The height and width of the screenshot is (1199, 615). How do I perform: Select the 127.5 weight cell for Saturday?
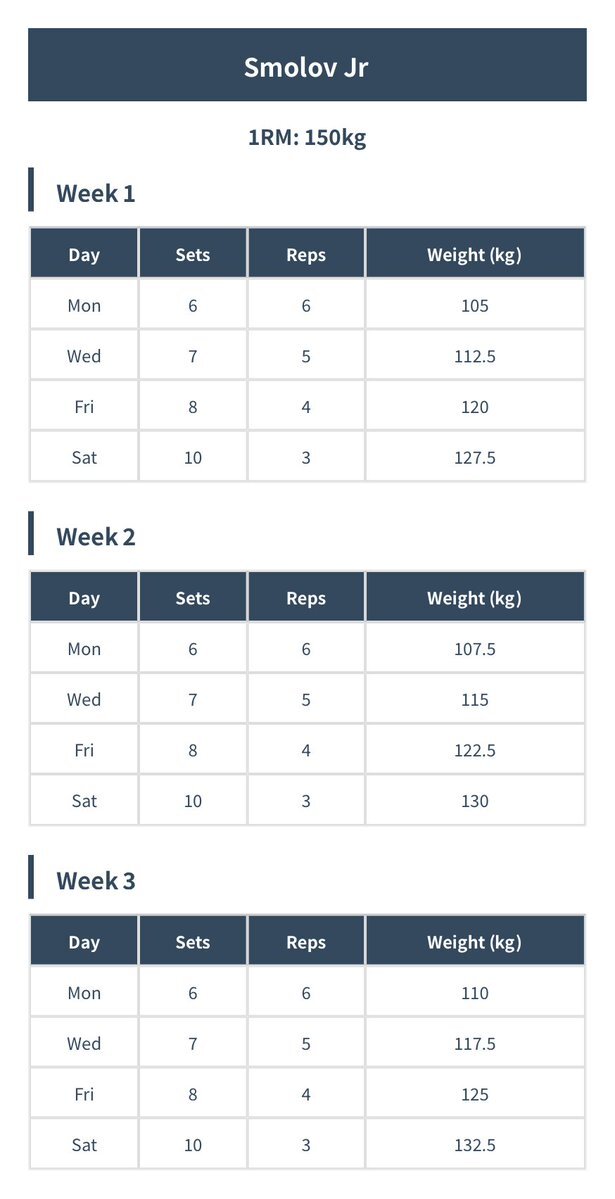[475, 457]
